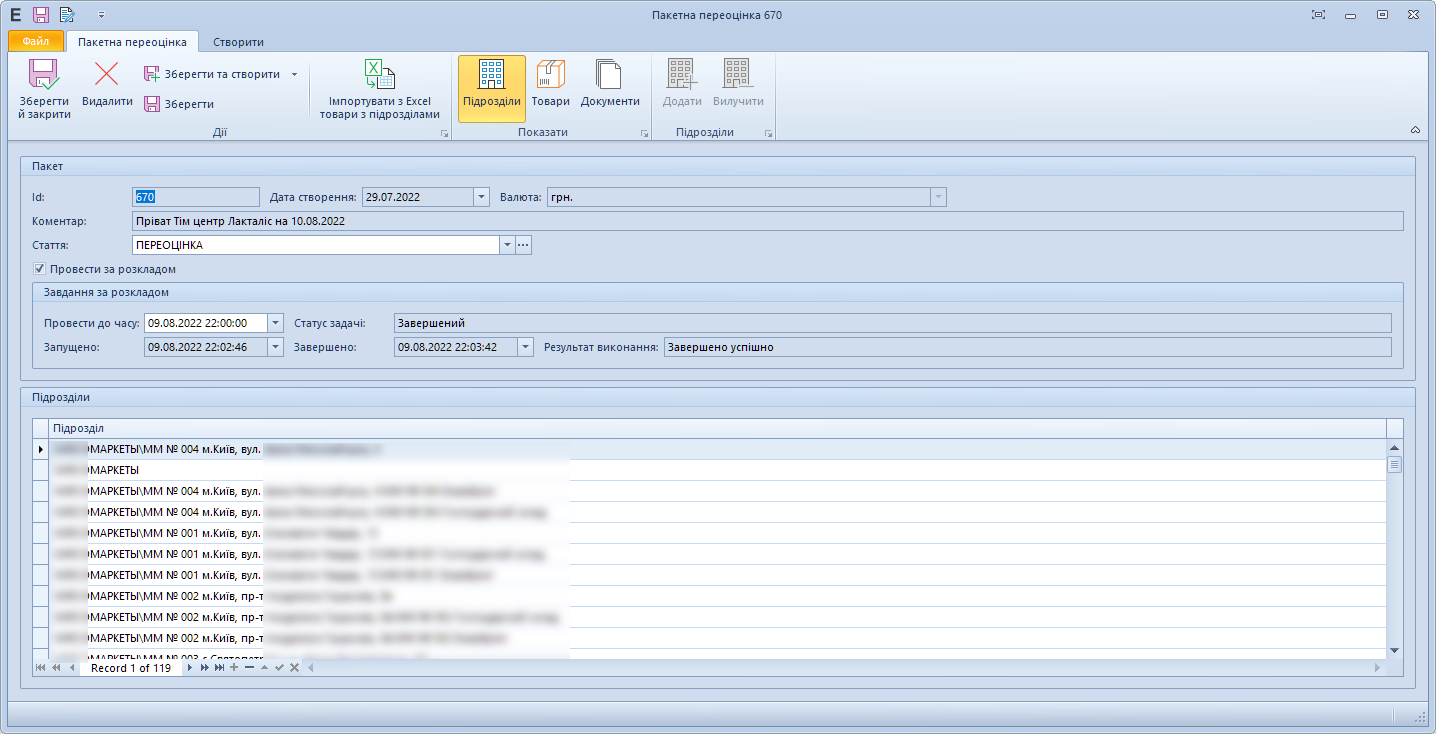The height and width of the screenshot is (734, 1436).
Task: Open the Показати group dialog launcher
Action: click(x=644, y=133)
